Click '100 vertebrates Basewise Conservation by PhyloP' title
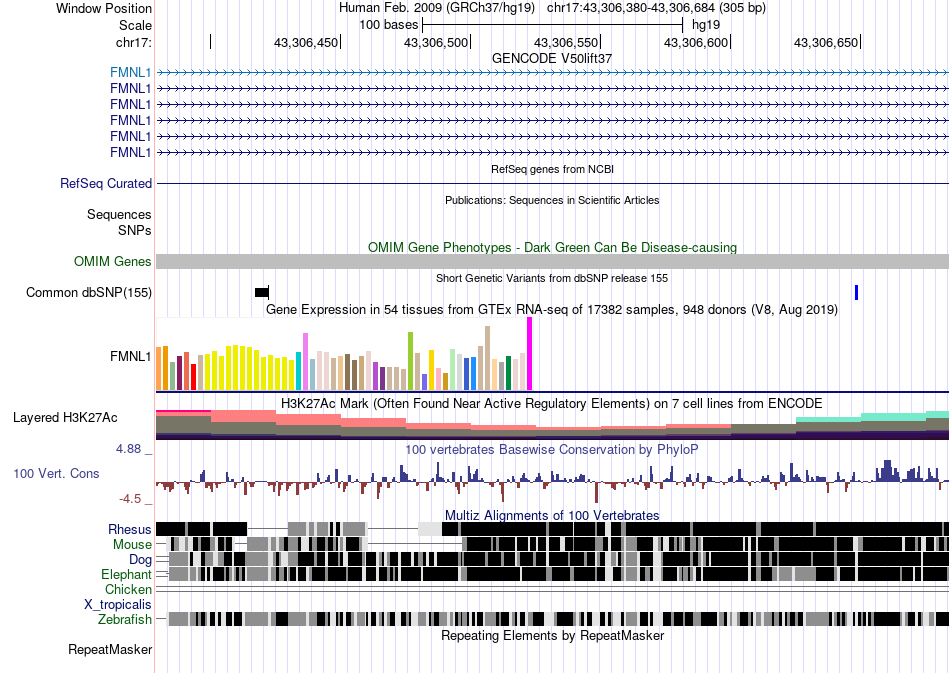The height and width of the screenshot is (673, 950). pyautogui.click(x=552, y=449)
